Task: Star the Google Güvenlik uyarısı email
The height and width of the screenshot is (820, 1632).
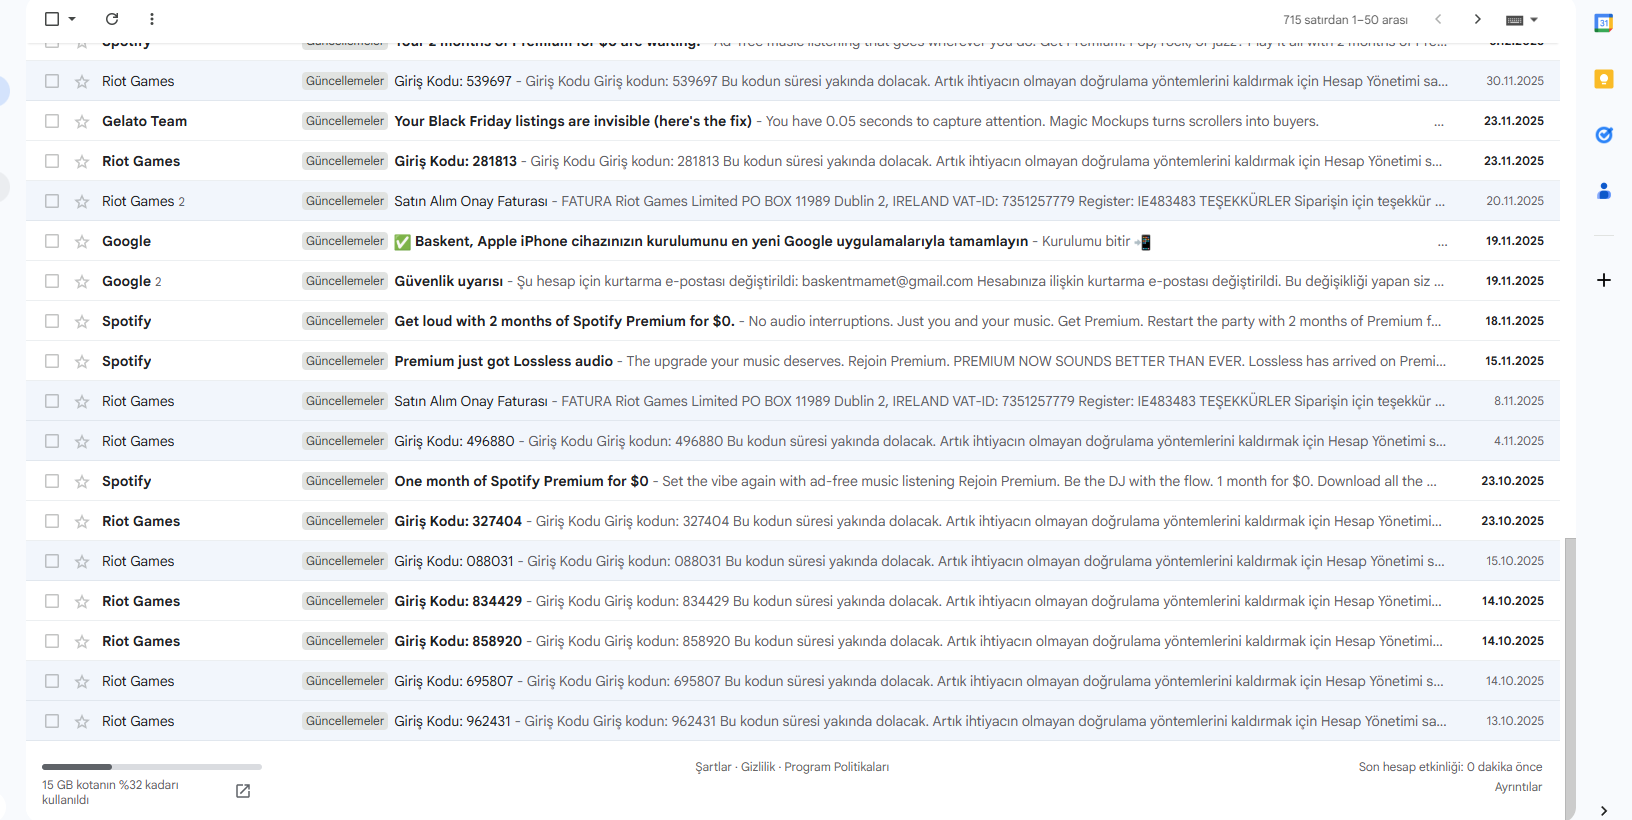Action: tap(82, 281)
